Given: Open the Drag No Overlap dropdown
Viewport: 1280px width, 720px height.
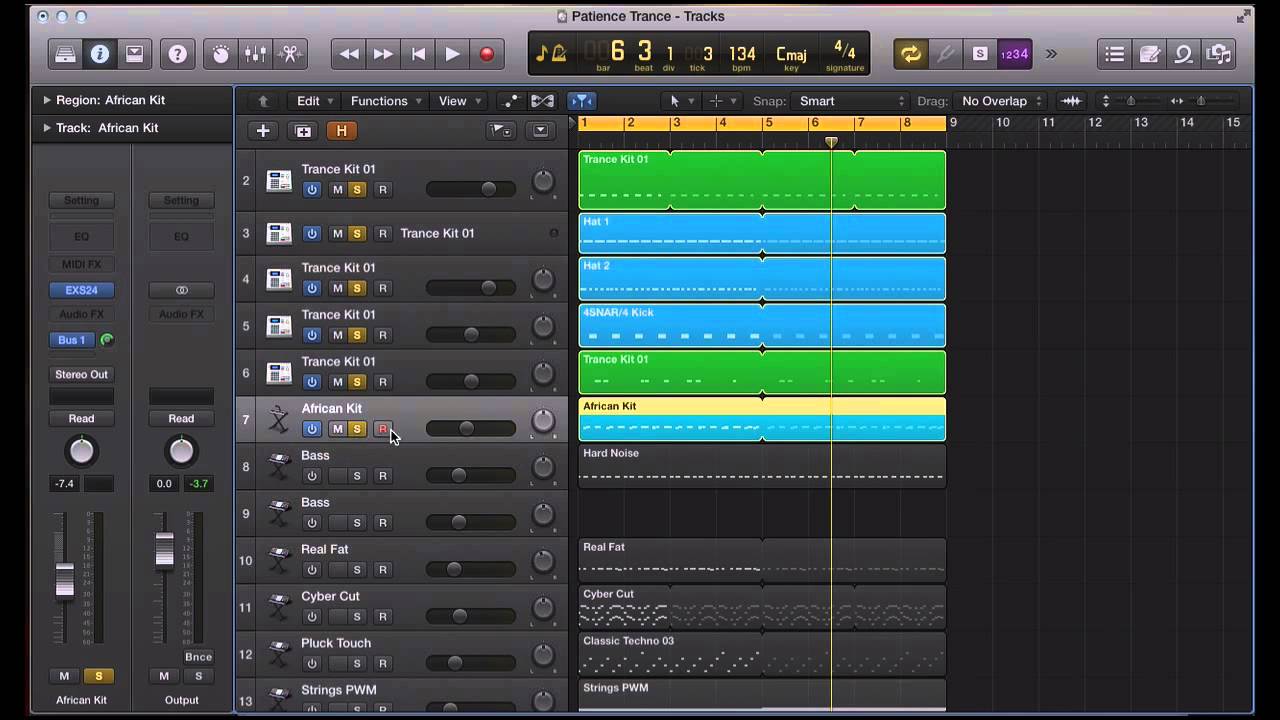Looking at the screenshot, I should (1000, 101).
